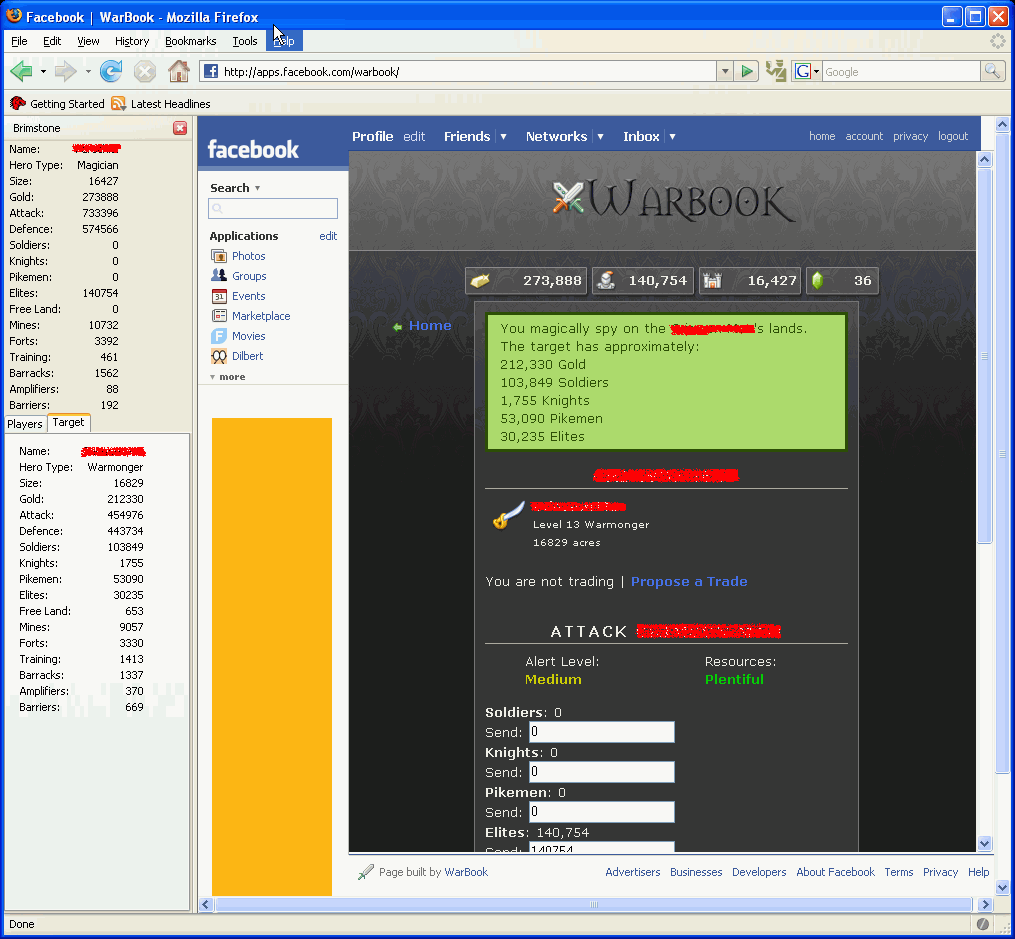Open the browser Home page icon
Screen dimensions: 1015x939
[x=179, y=71]
